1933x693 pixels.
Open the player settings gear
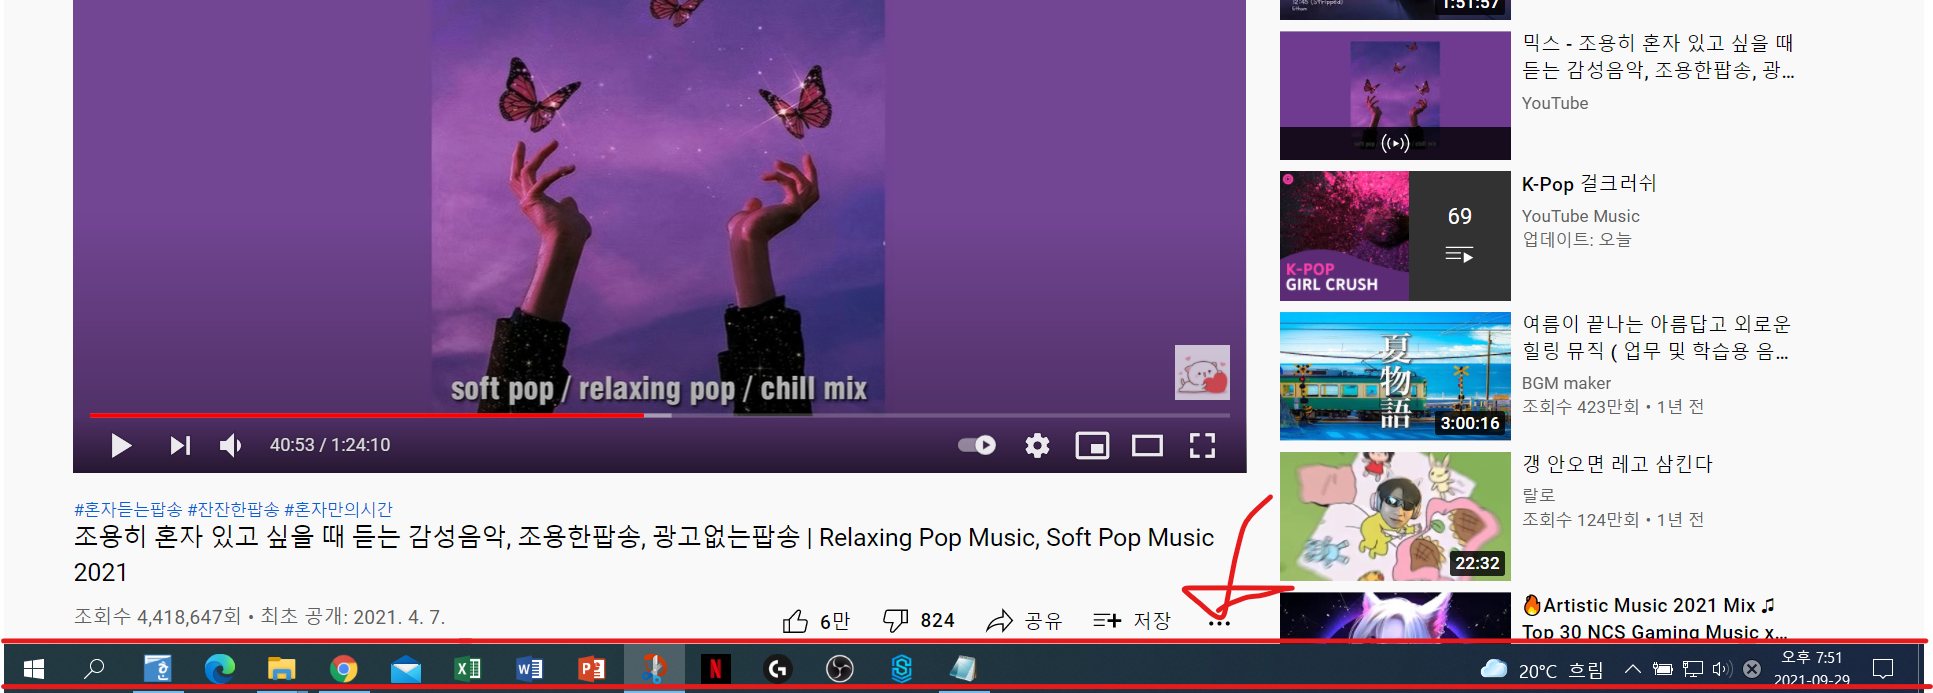[x=1037, y=445]
